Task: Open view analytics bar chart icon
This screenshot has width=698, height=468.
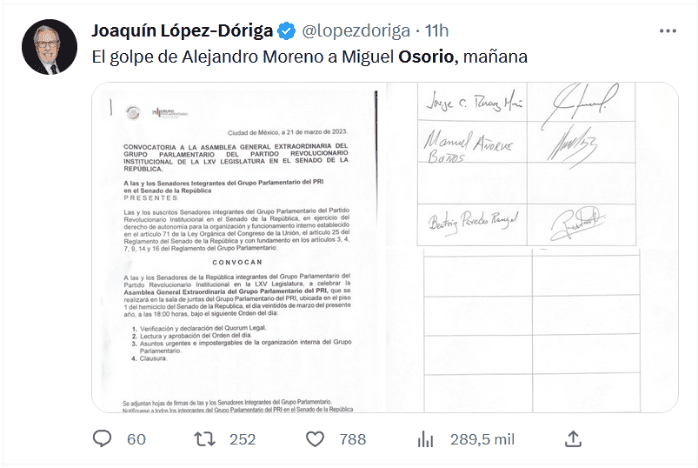Action: (424, 438)
